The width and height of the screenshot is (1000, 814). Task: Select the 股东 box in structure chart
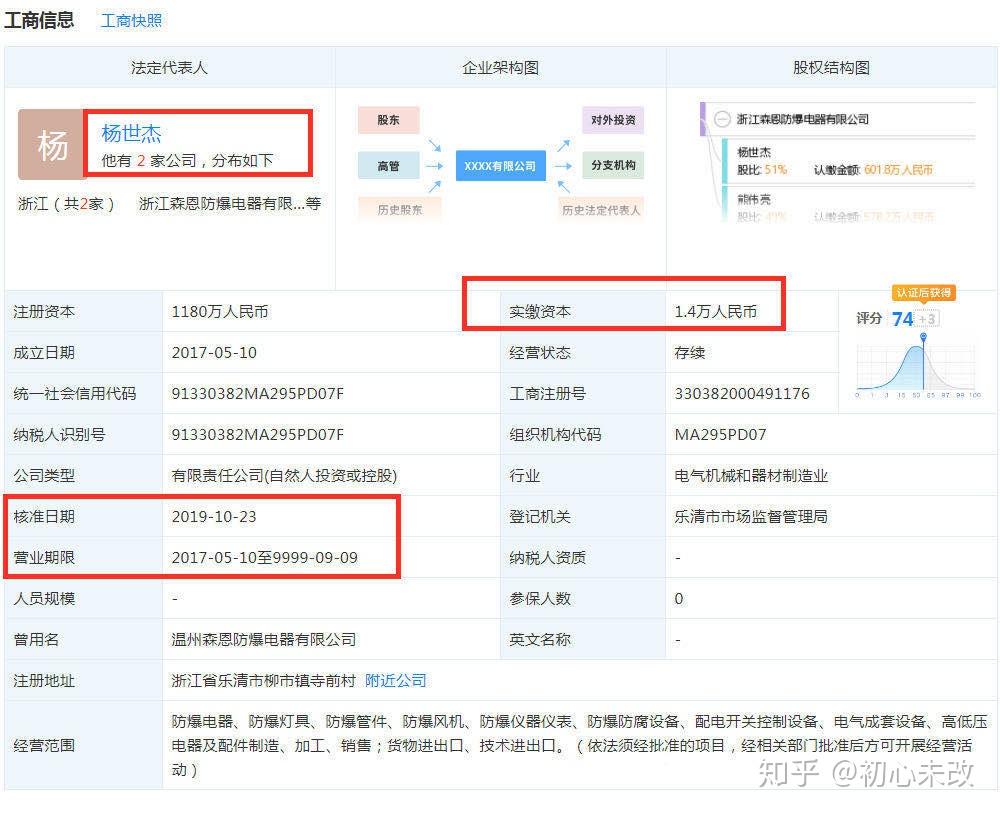pos(388,120)
